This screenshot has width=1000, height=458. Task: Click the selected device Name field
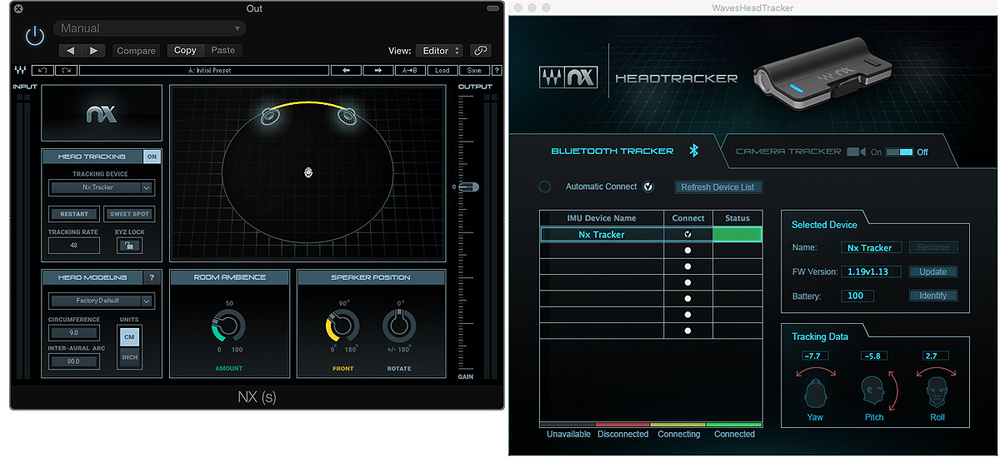(x=871, y=247)
